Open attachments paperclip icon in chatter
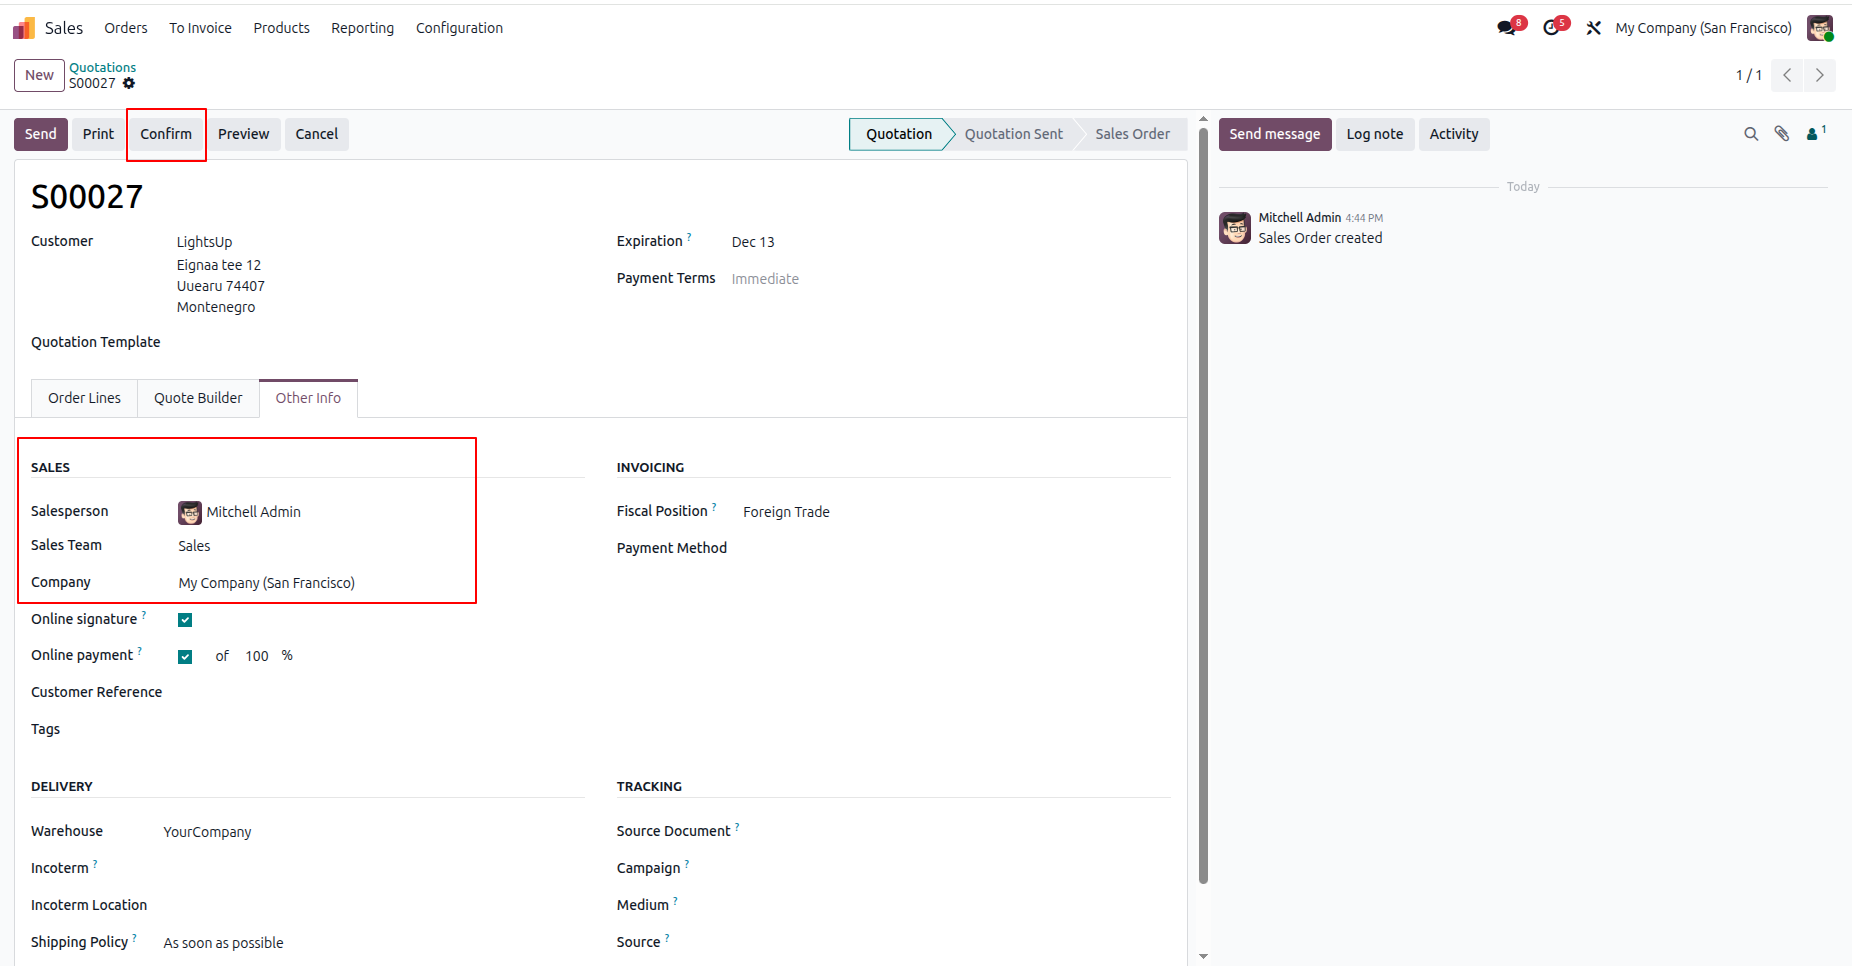The image size is (1852, 966). 1782,134
